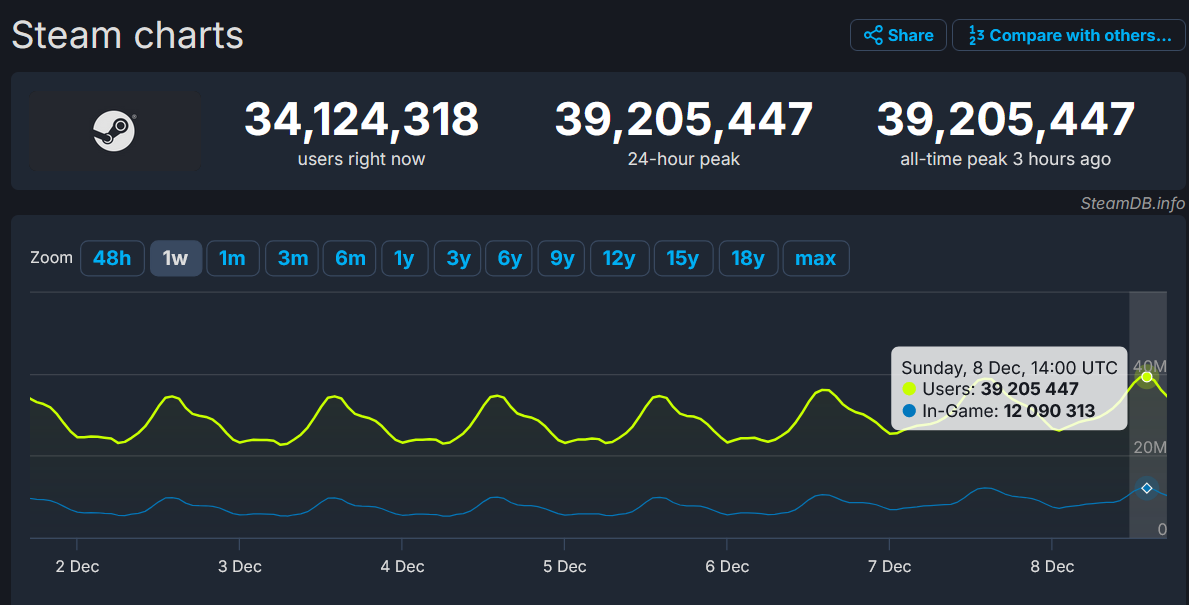The height and width of the screenshot is (605, 1189).
Task: Select the 1w zoom range
Action: (176, 259)
